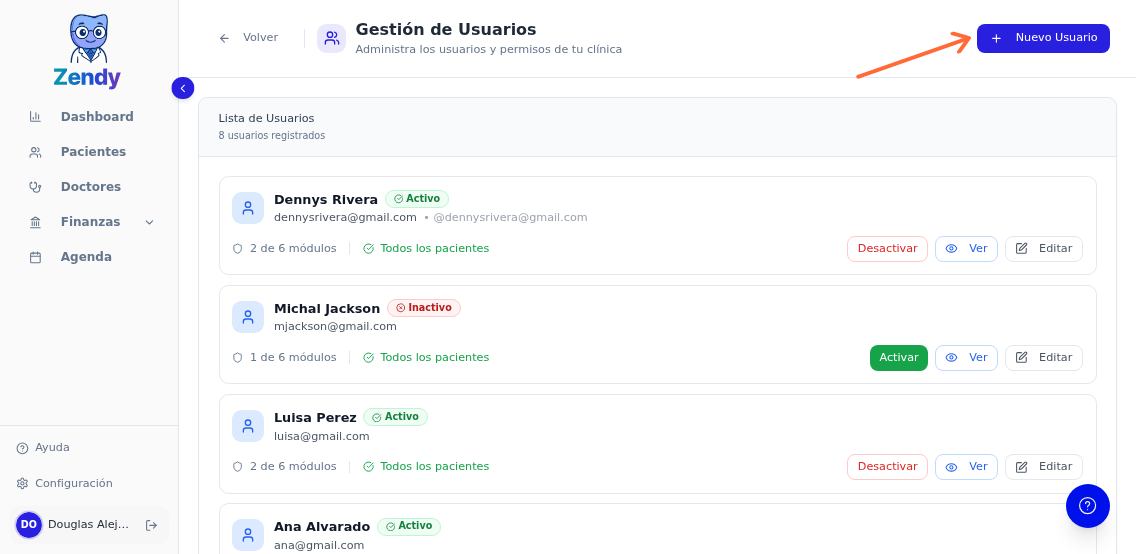Edit Luisa Perez's user
This screenshot has height=554, width=1136.
coord(1044,467)
